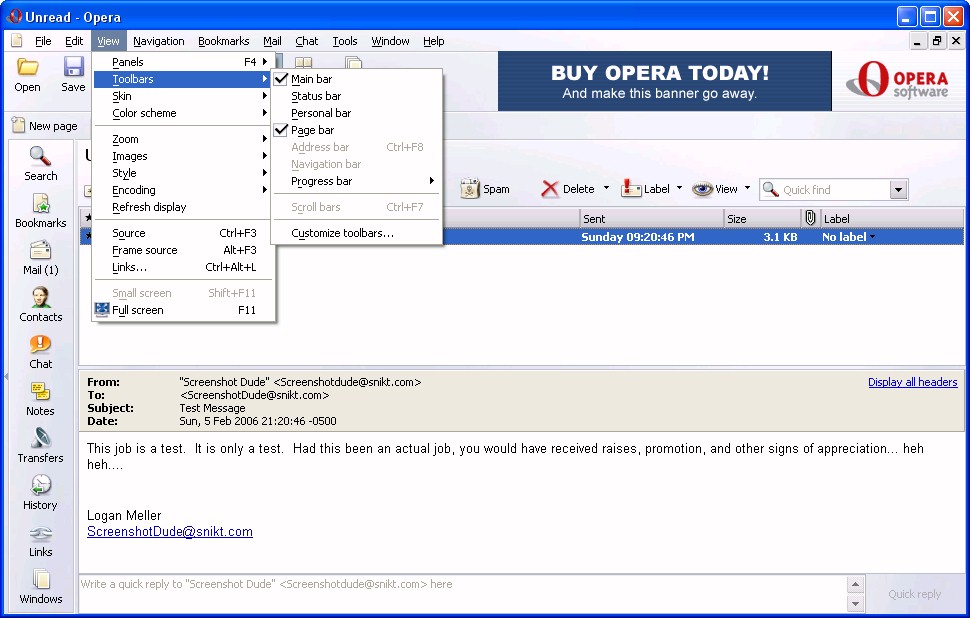Open the Quick find dropdown arrow
Screen dimensions: 970x618
(897, 190)
